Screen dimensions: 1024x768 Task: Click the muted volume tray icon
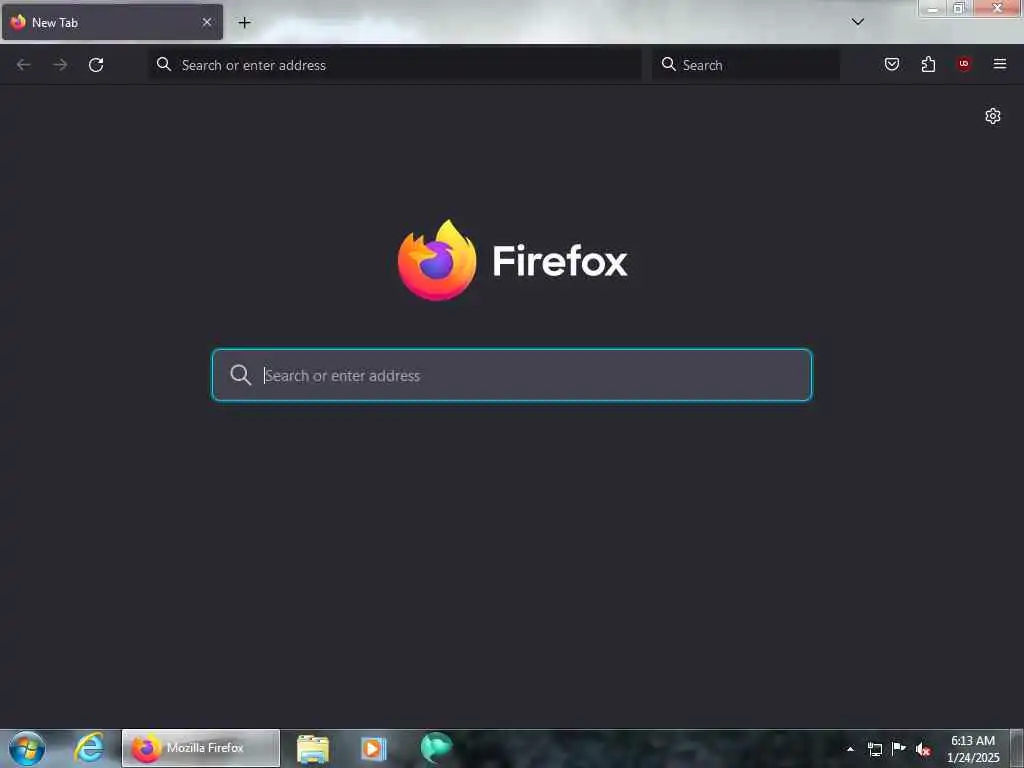923,749
